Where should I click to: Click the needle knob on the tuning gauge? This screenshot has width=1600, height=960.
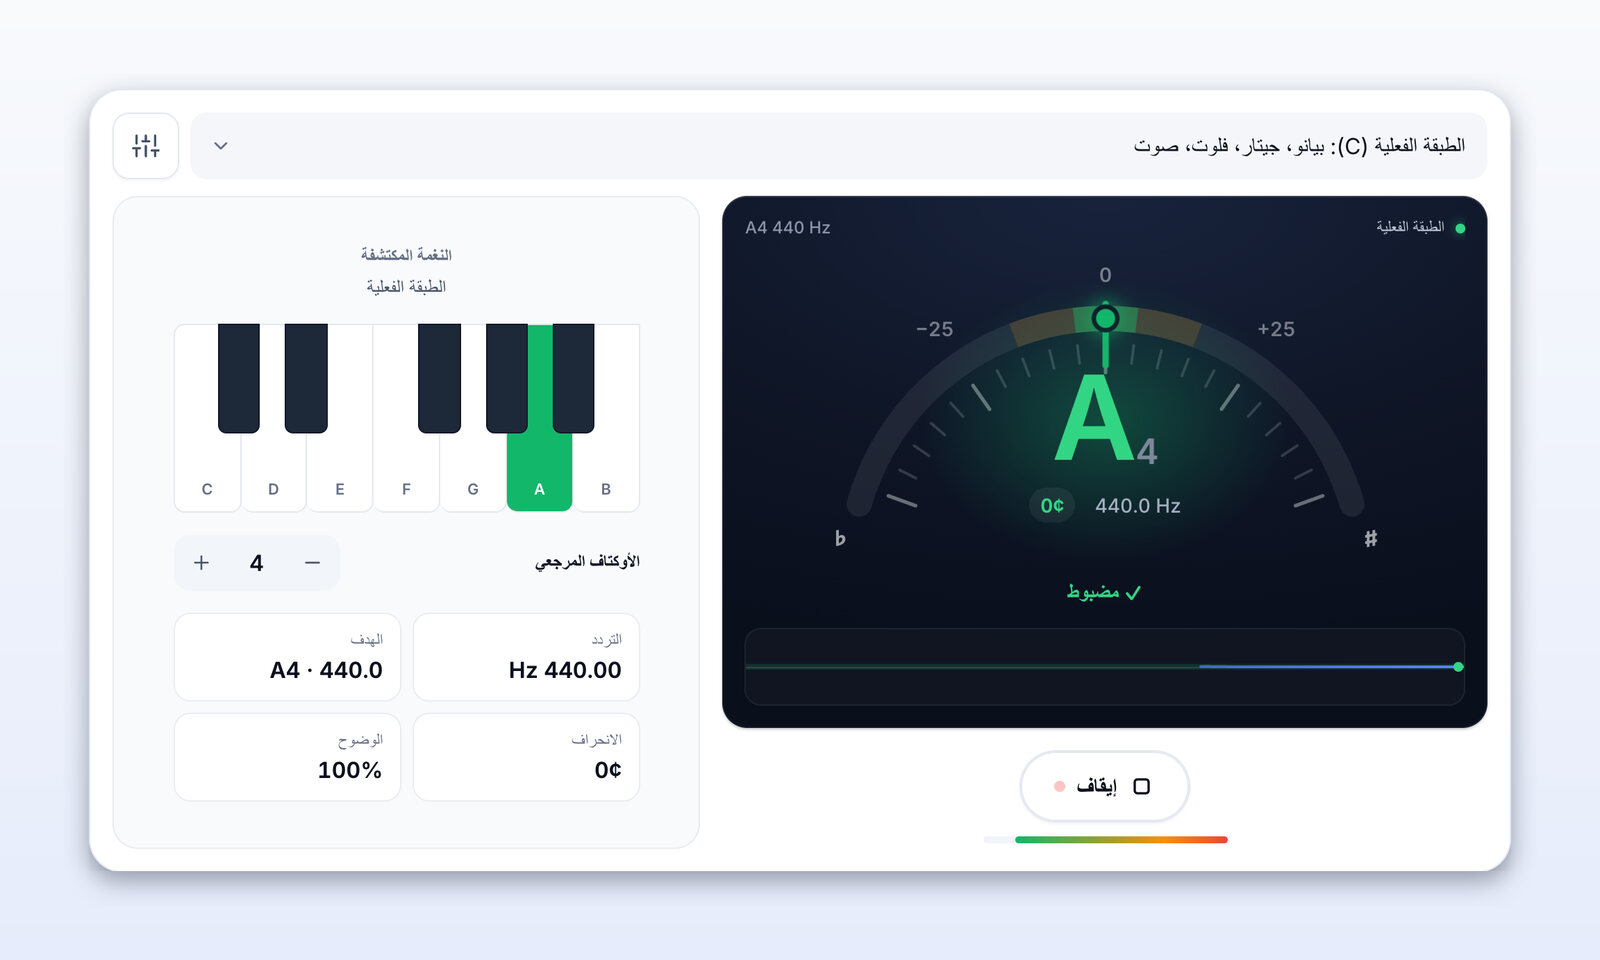pos(1105,319)
